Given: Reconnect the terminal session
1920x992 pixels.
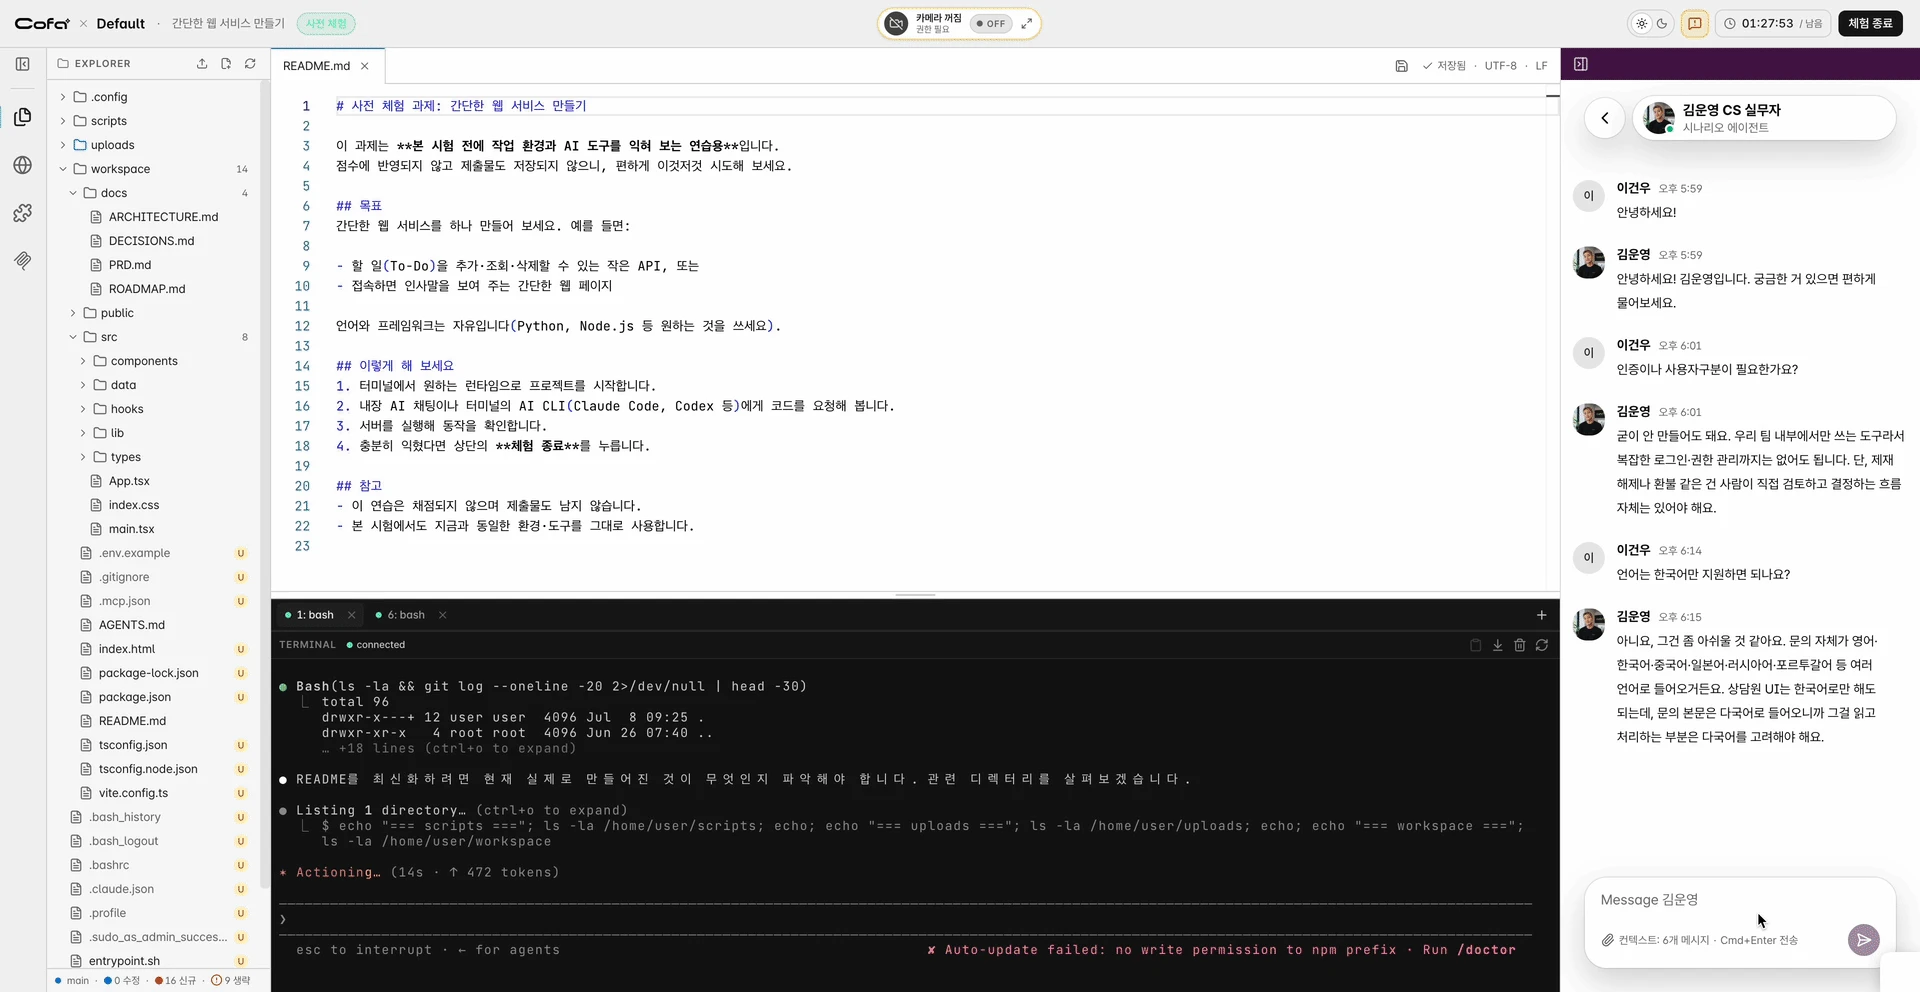Looking at the screenshot, I should pyautogui.click(x=1542, y=645).
